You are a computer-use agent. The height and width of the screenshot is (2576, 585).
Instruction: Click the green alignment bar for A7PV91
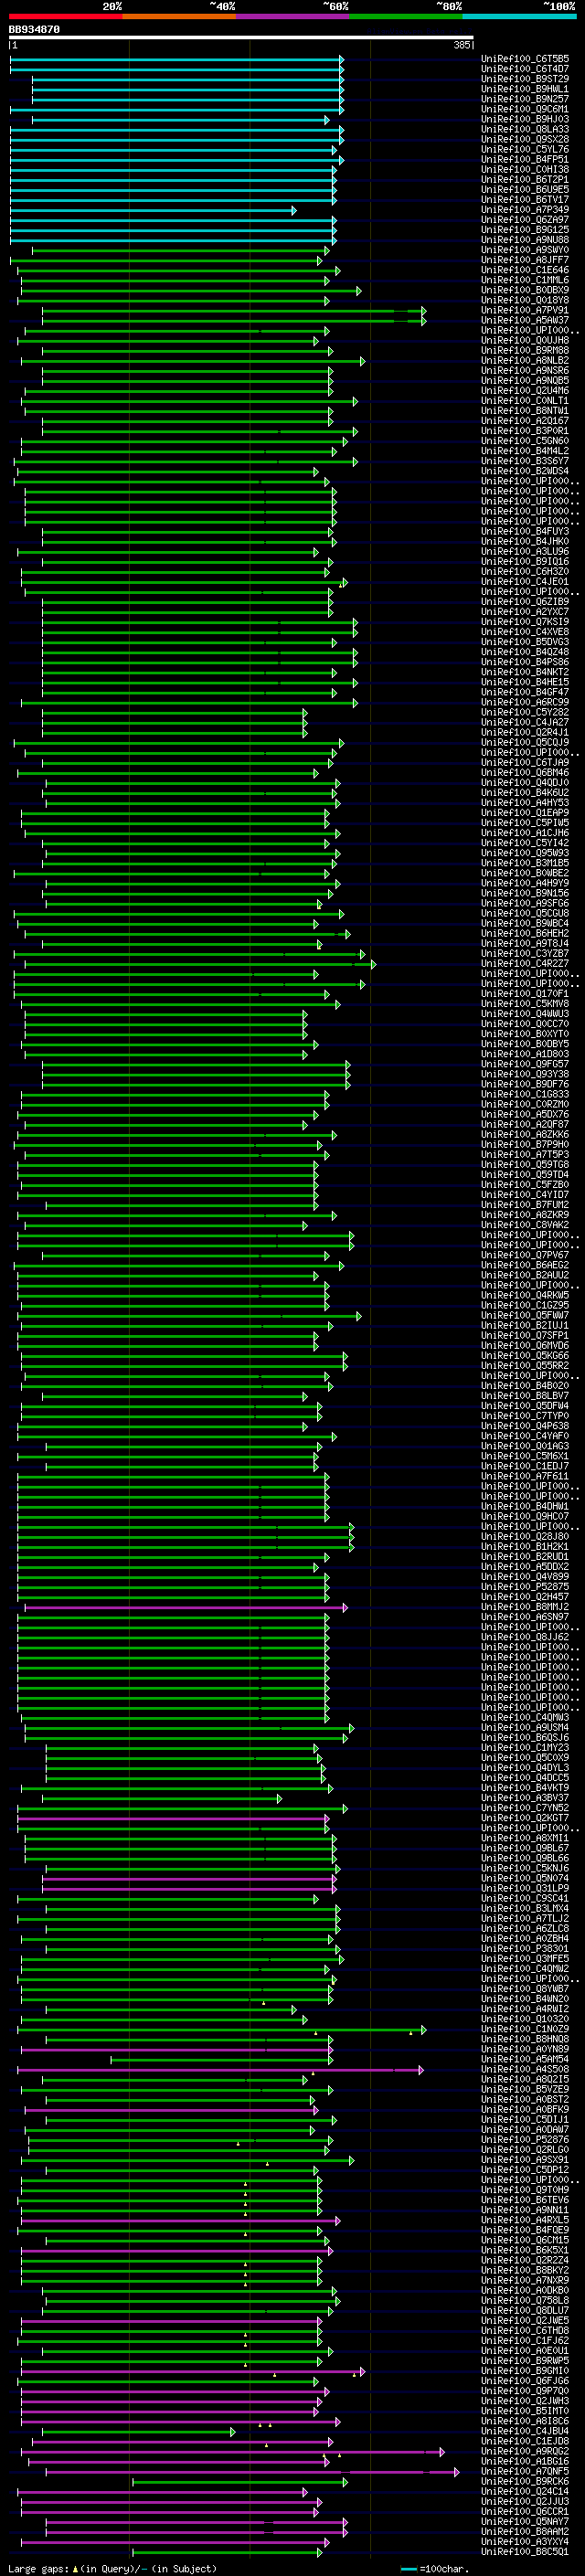coord(234,311)
